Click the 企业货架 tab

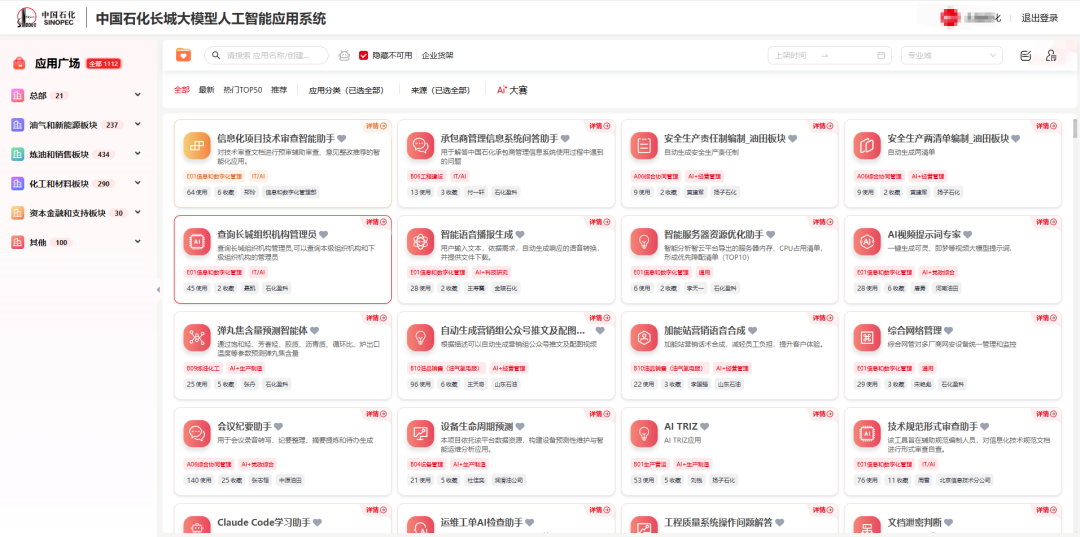(x=437, y=55)
